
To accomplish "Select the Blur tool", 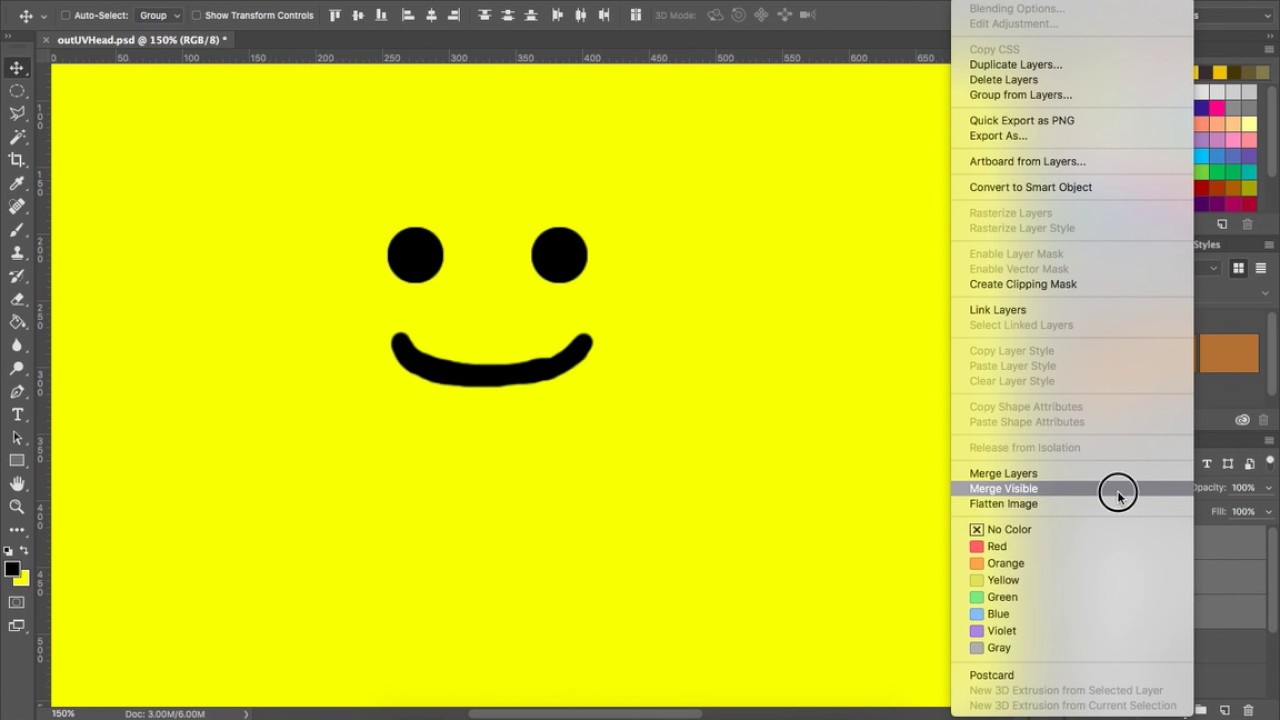I will pyautogui.click(x=17, y=345).
